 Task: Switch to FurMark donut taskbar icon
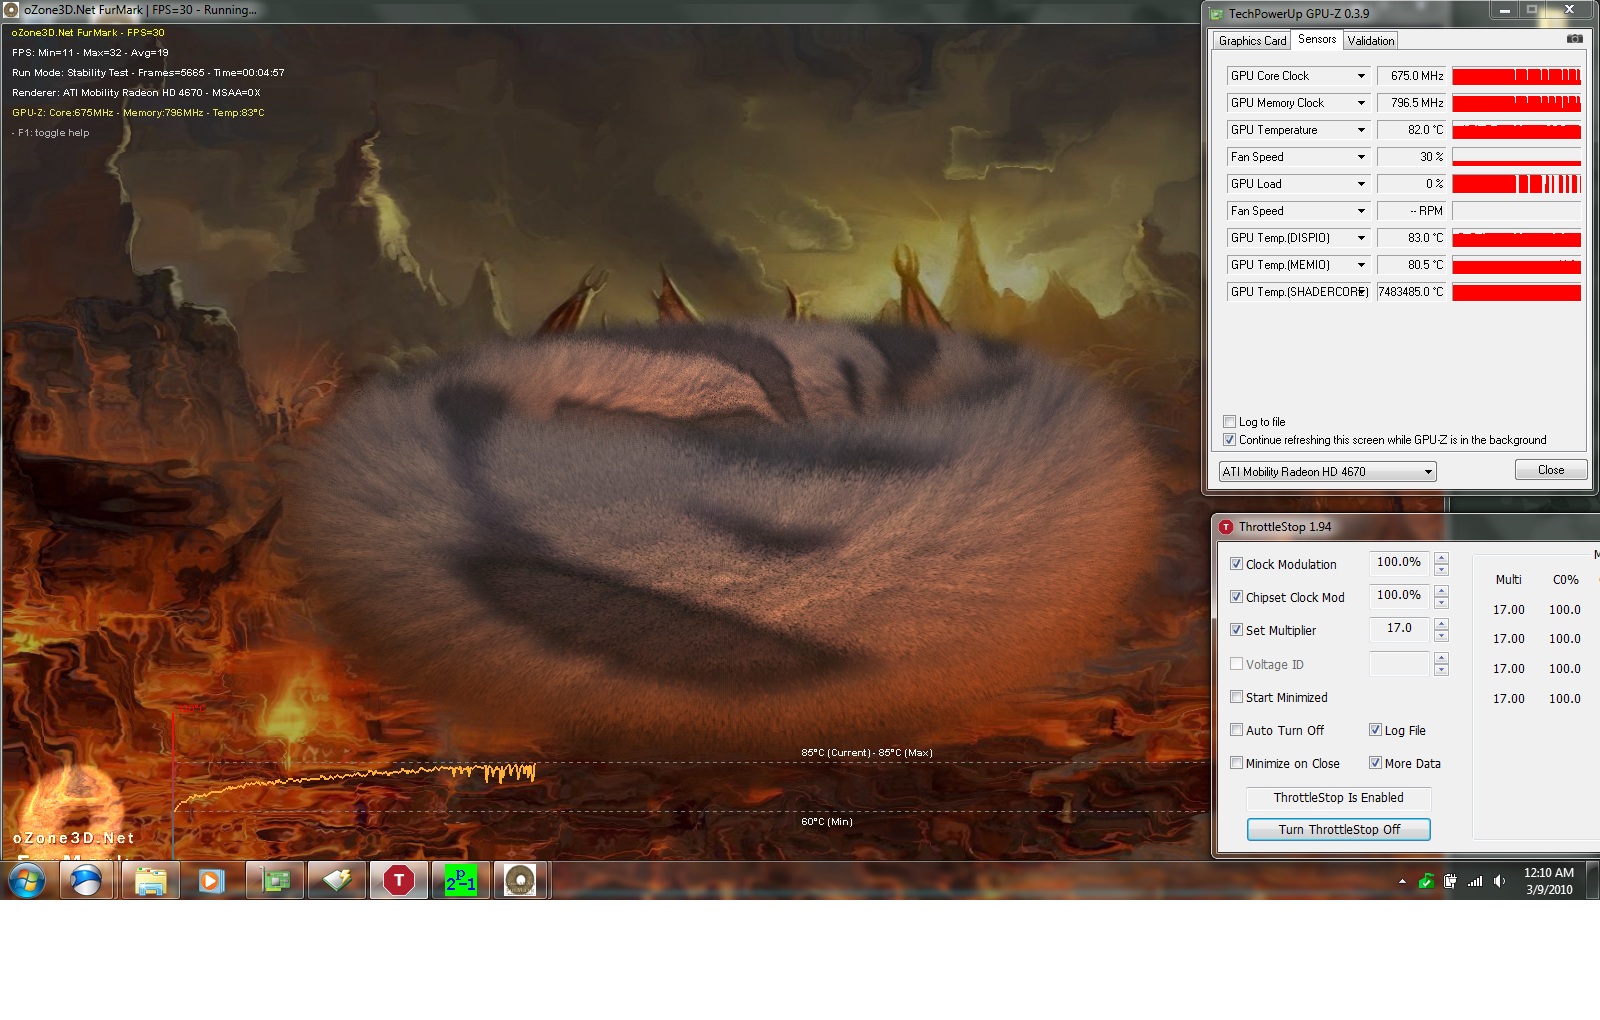520,881
